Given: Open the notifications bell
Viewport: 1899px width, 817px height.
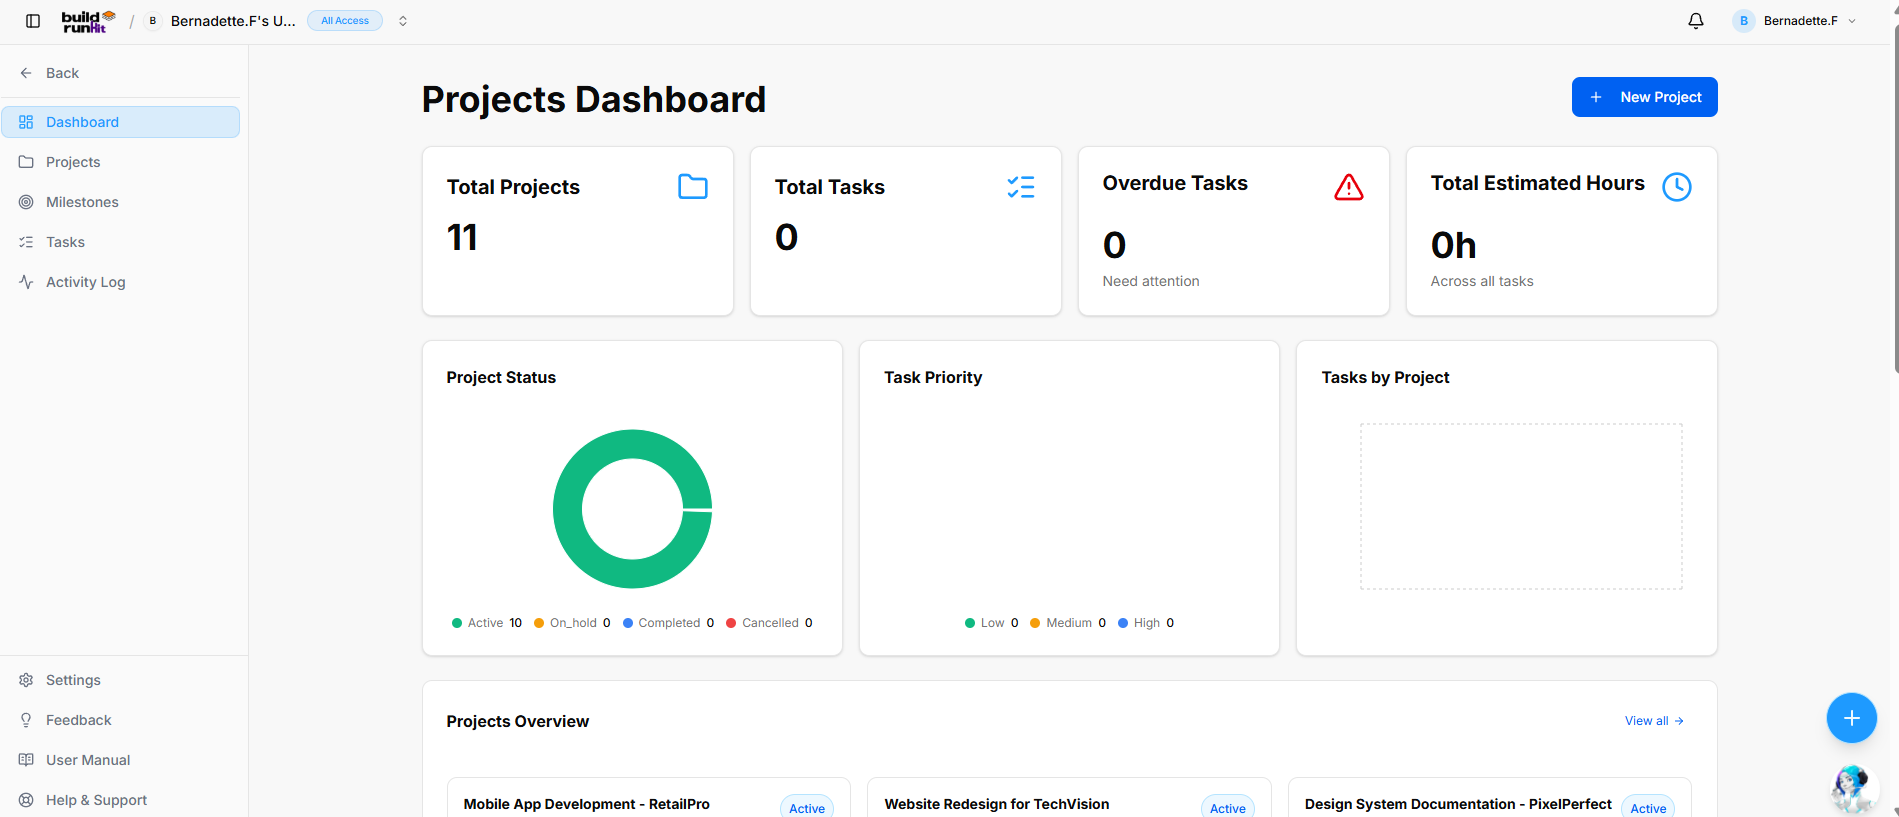Looking at the screenshot, I should (1696, 21).
